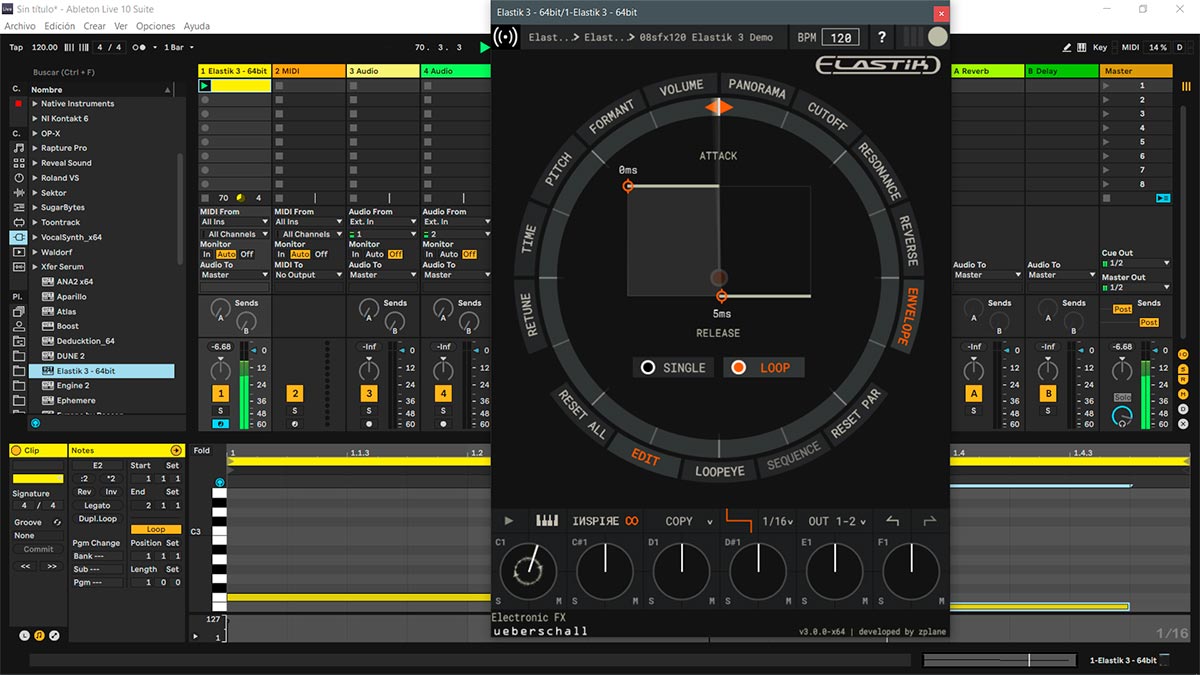The width and height of the screenshot is (1200, 675).
Task: Expand Native Instruments folder
Action: coord(35,104)
